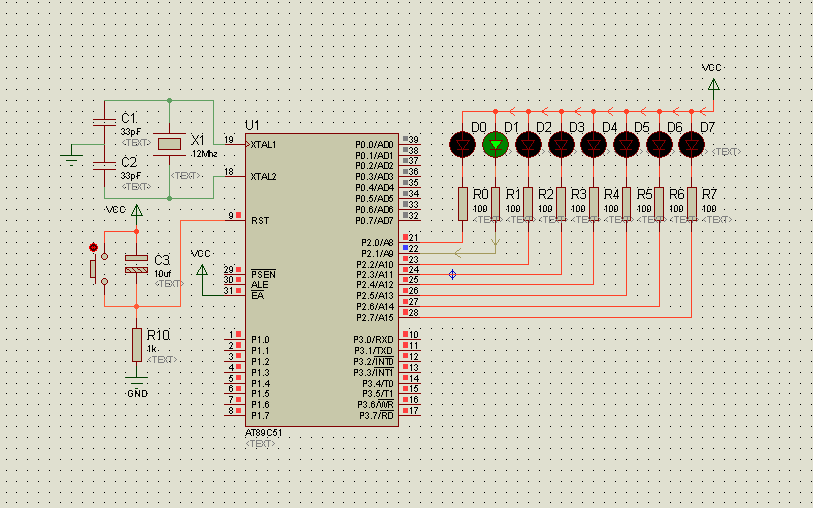Click the PSEN pin label
The height and width of the screenshot is (508, 813).
[x=263, y=274]
